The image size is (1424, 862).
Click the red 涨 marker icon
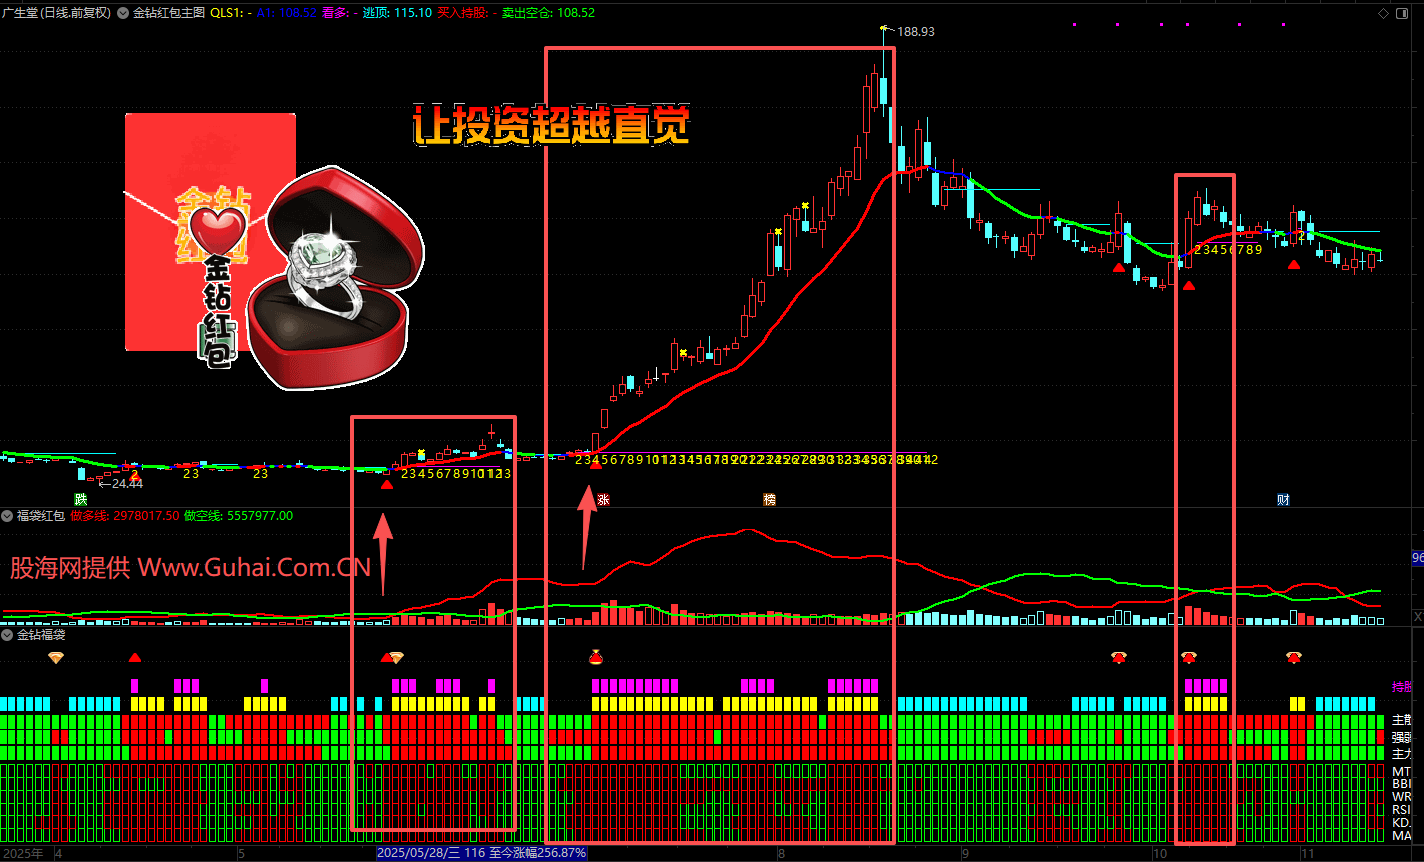coord(603,499)
